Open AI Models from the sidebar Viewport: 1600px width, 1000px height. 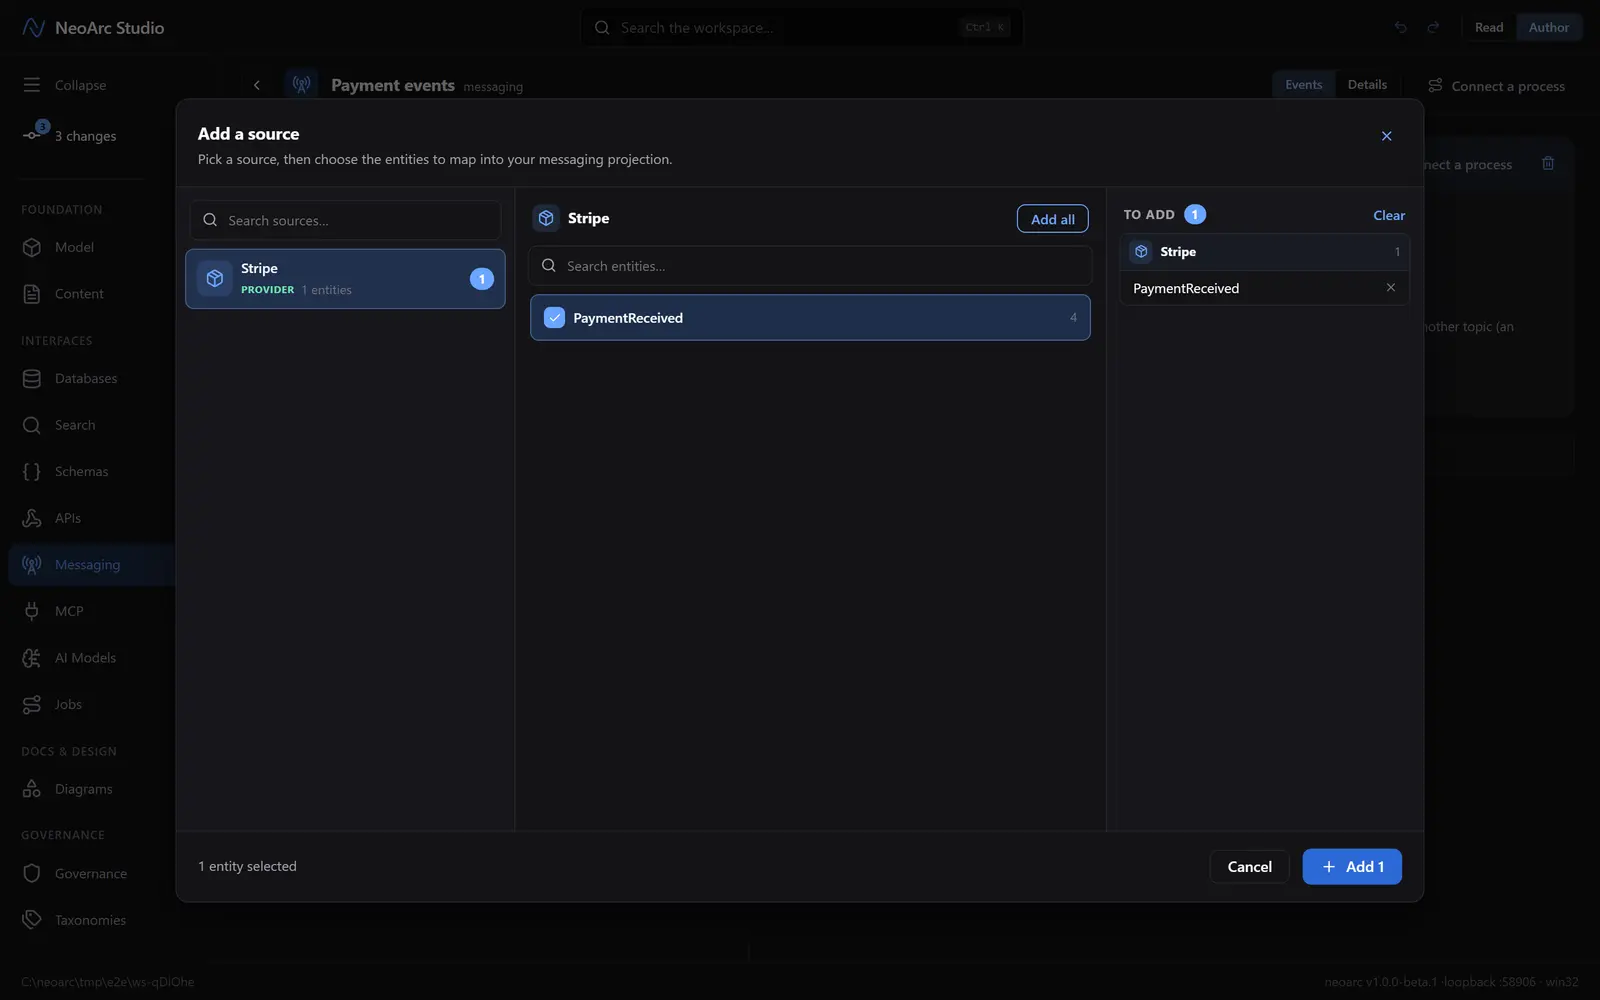(x=85, y=658)
